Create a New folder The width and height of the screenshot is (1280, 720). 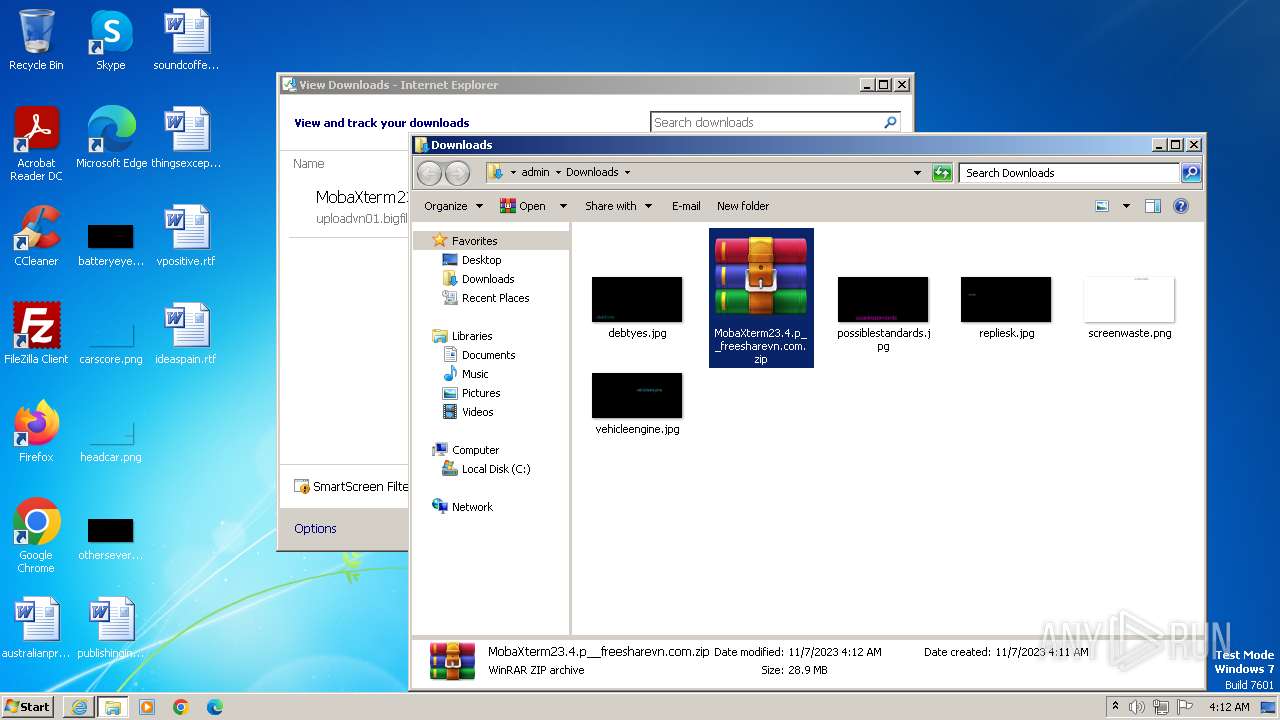pos(743,206)
